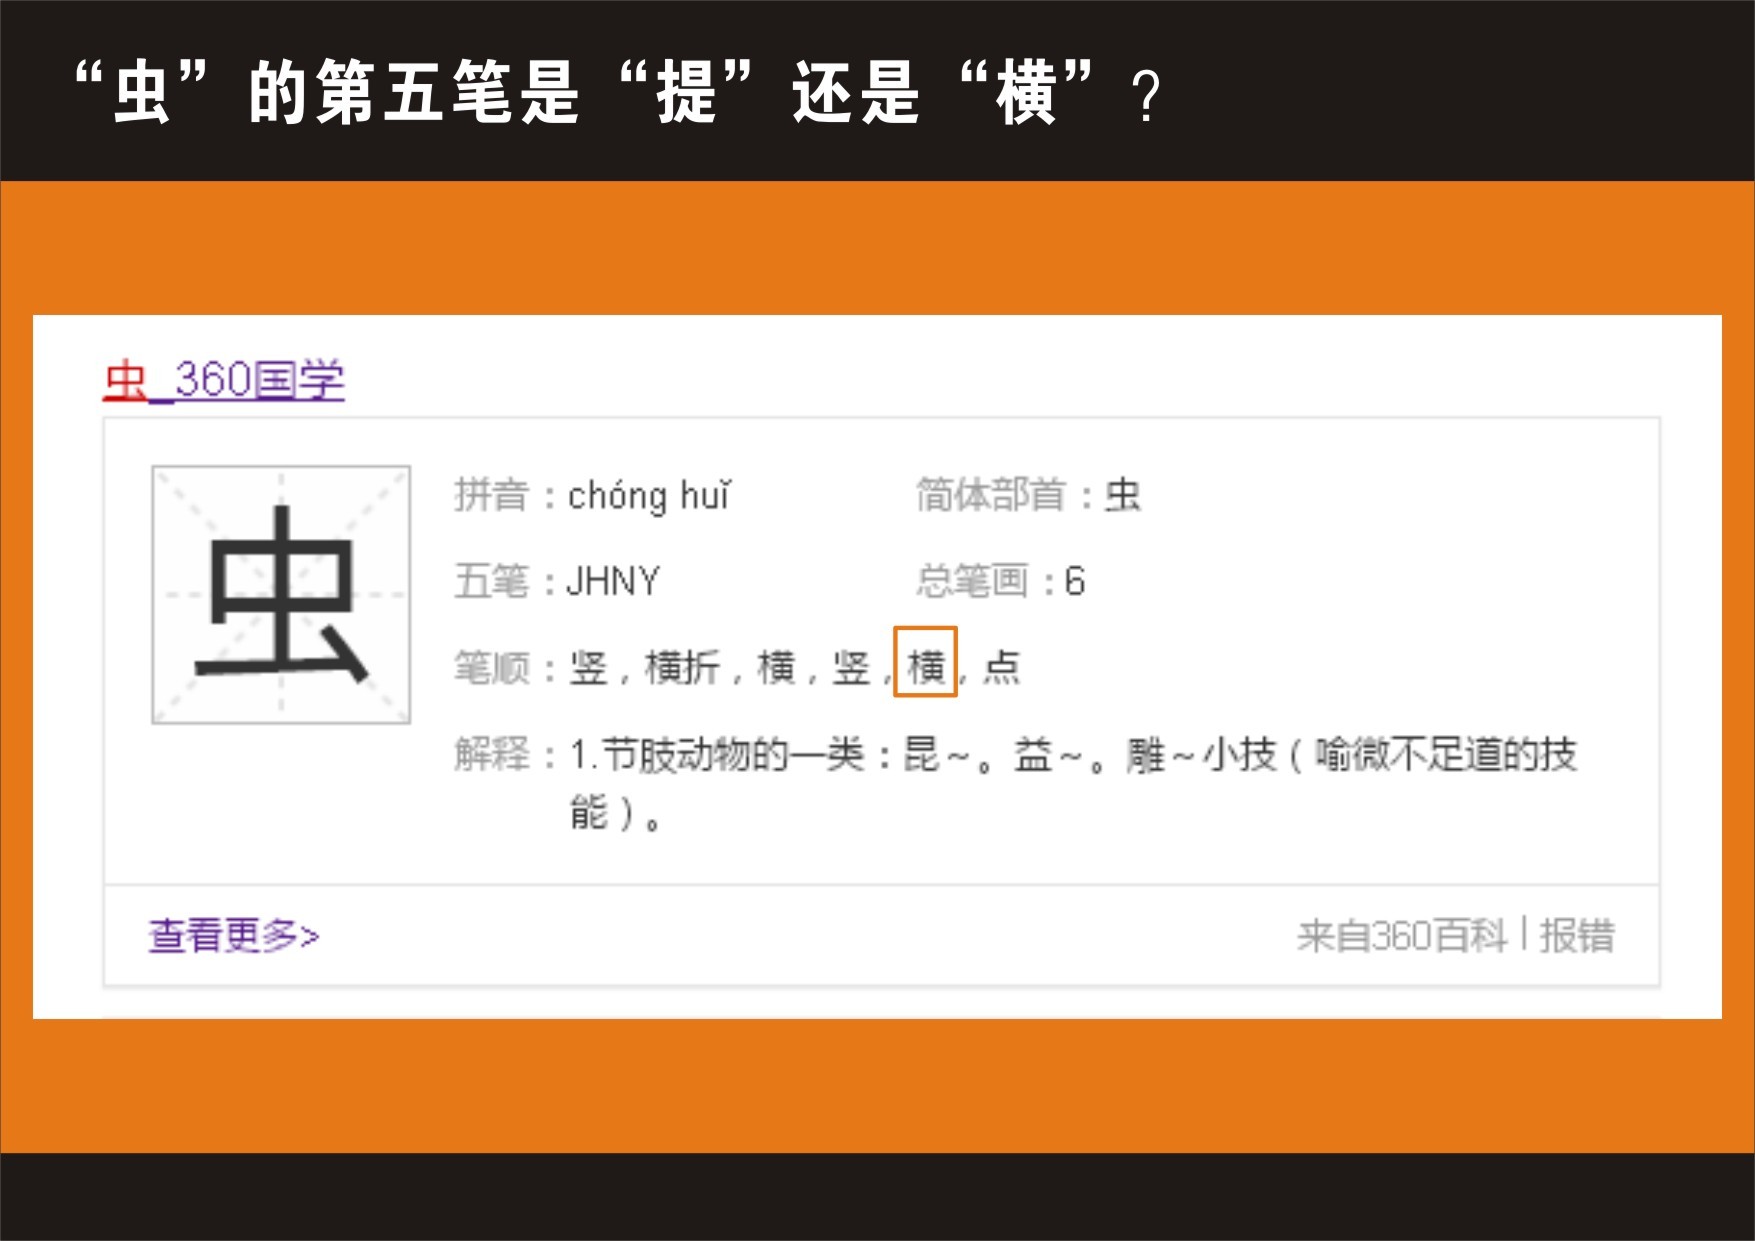Click the "五笔" label
The image size is (1755, 1241).
491,581
